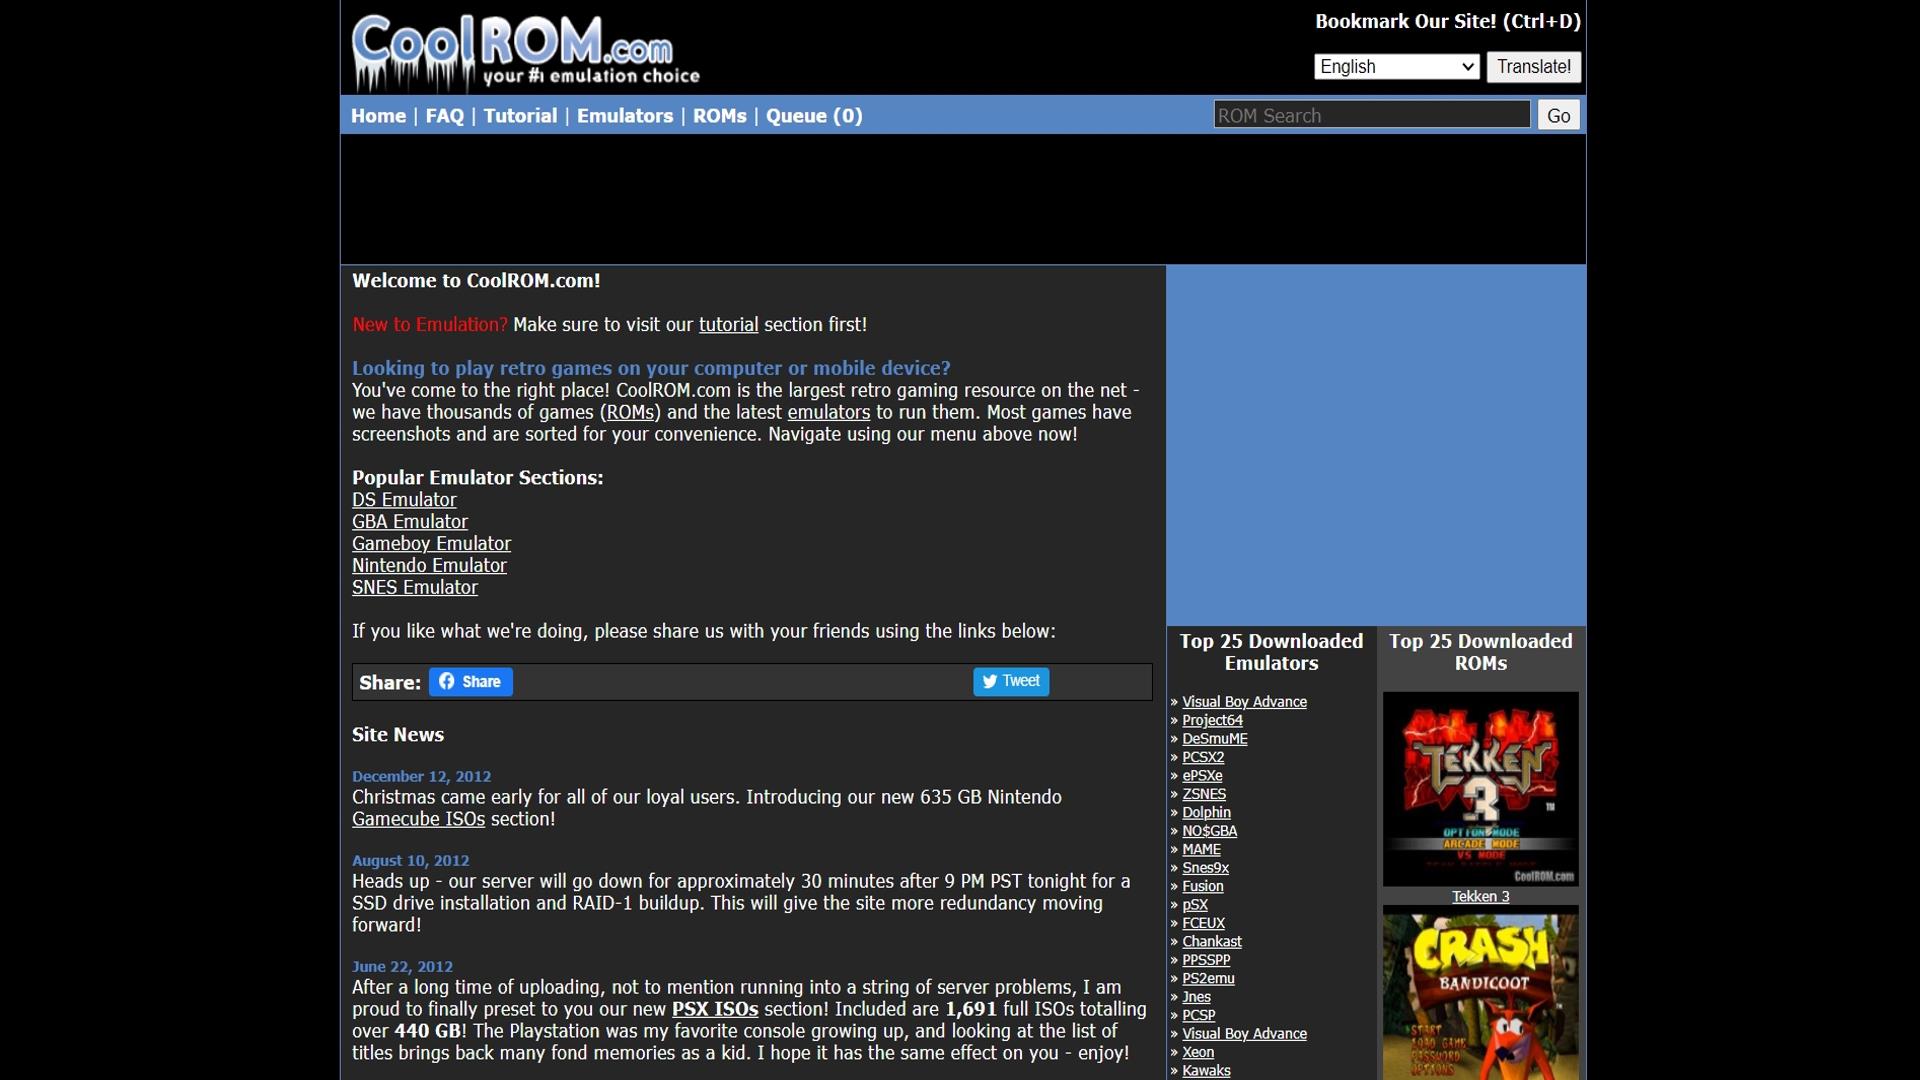Open the FCEUX emulator link
This screenshot has width=1920, height=1080.
(x=1203, y=924)
